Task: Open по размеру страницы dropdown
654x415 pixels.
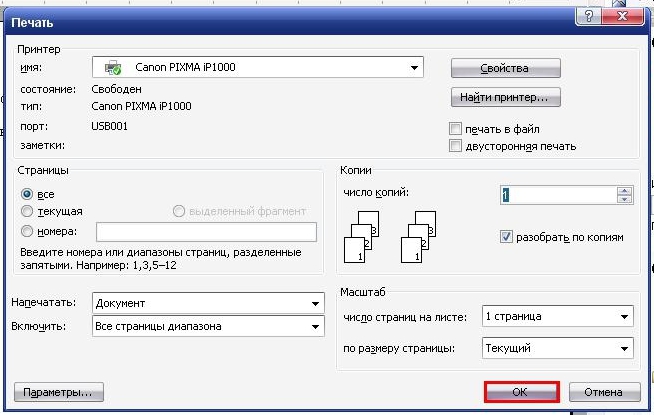Action: click(624, 349)
